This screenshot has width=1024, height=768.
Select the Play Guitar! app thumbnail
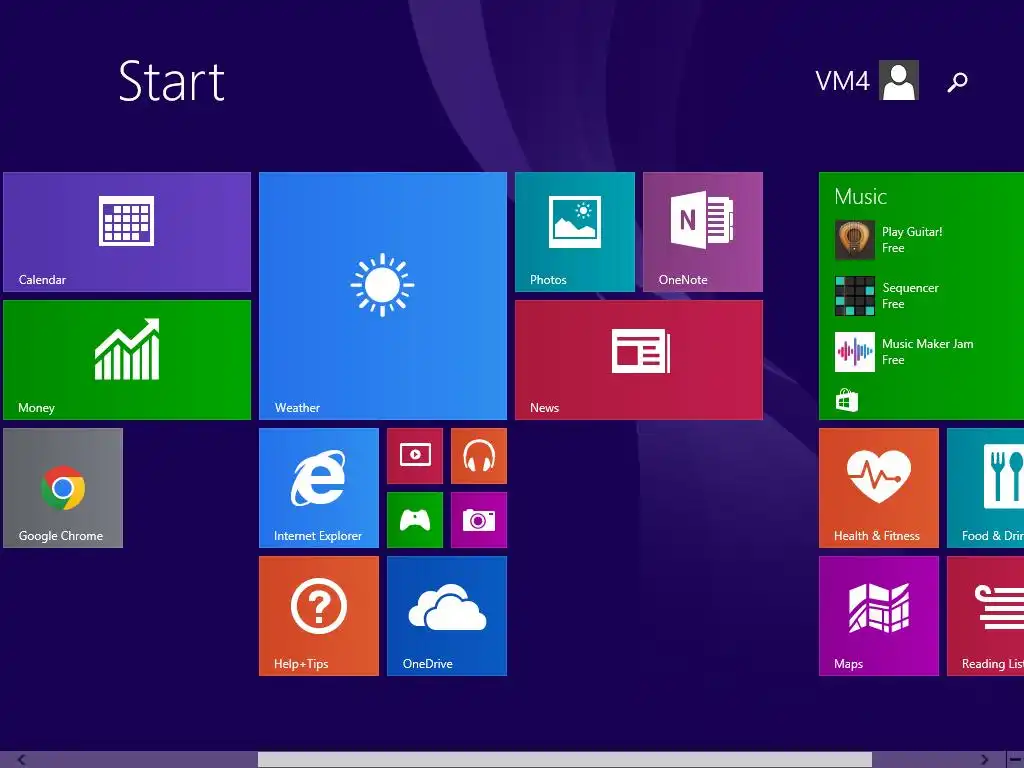[855, 240]
